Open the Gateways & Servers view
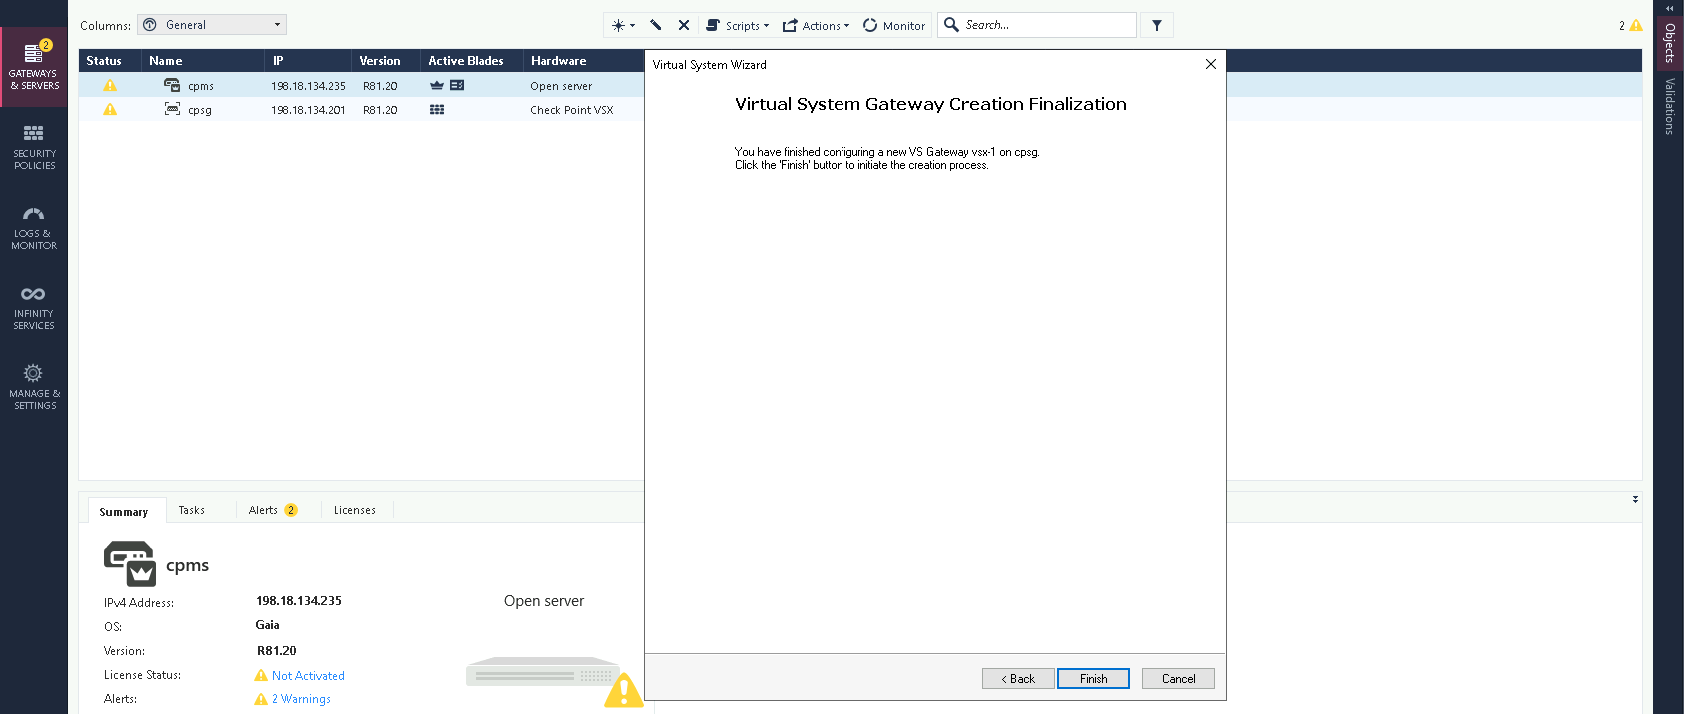The image size is (1684, 714). click(34, 67)
